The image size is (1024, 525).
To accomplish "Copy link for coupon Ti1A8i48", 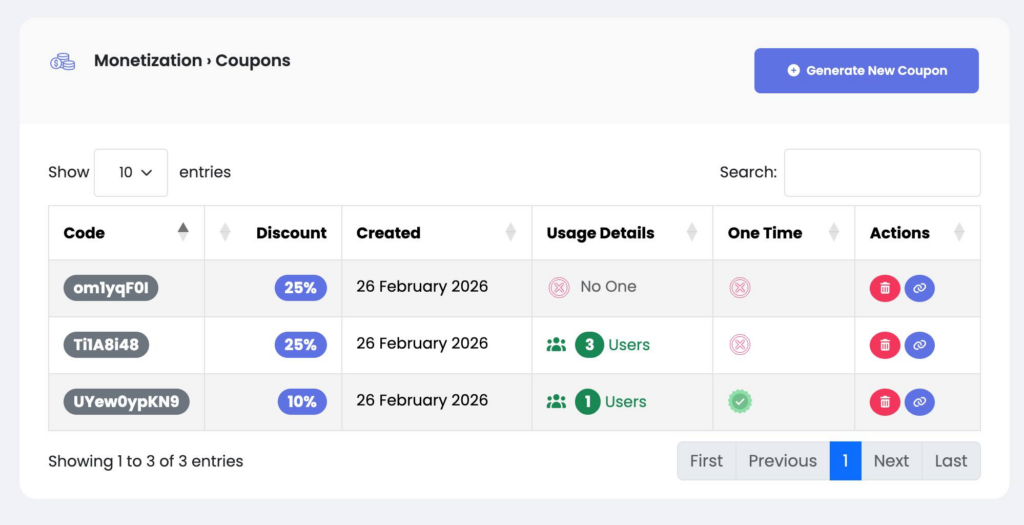I will tap(919, 346).
